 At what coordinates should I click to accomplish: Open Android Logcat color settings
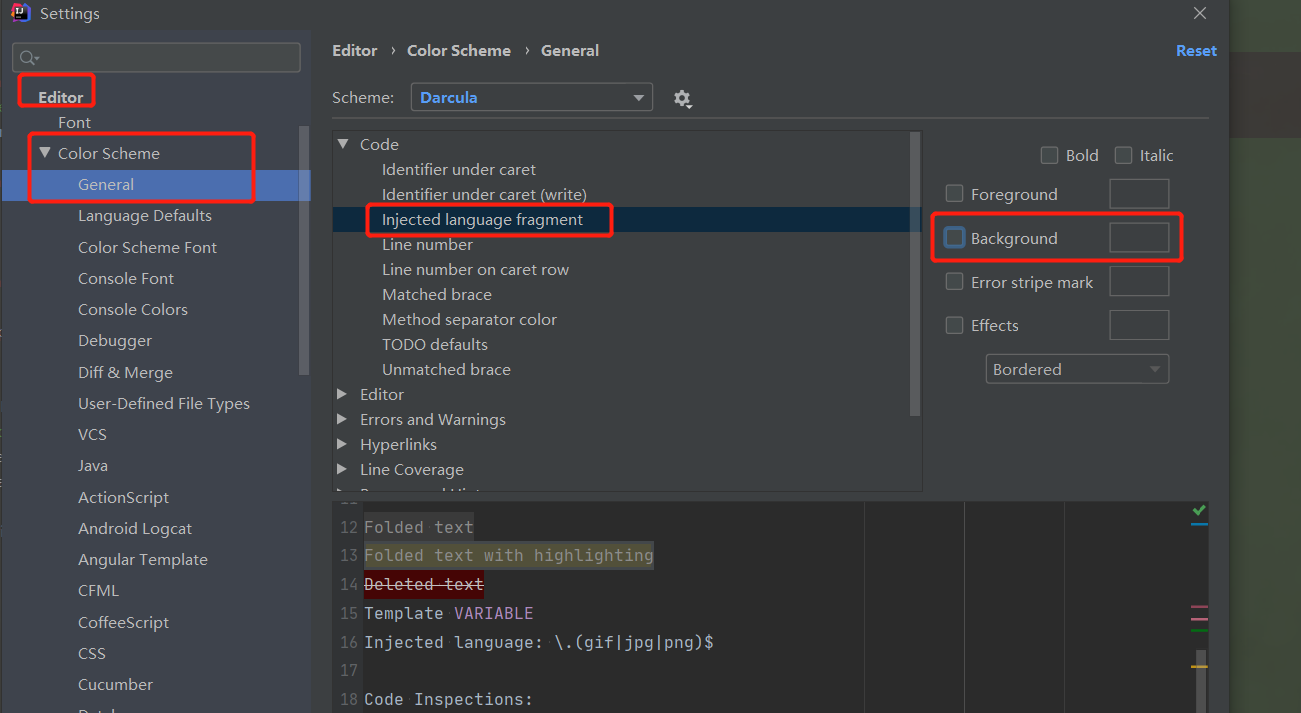(x=135, y=528)
